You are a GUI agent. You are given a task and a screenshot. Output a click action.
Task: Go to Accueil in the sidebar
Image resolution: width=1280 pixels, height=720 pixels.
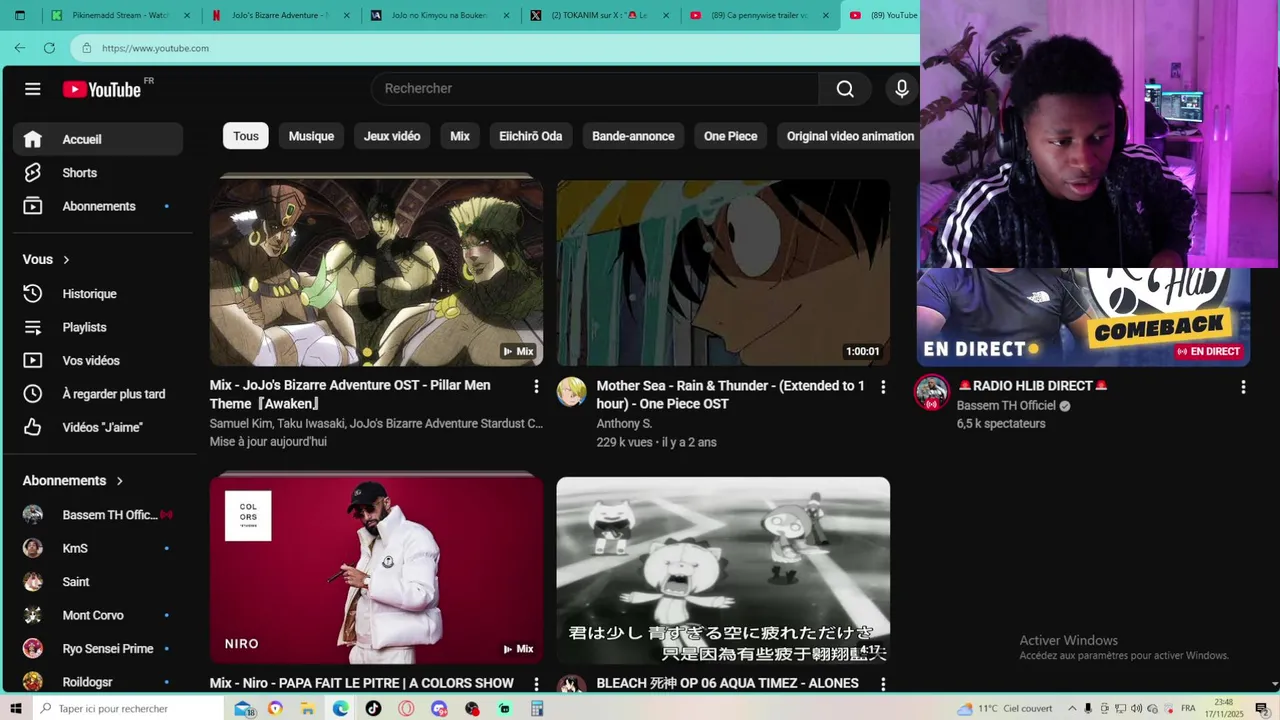click(98, 139)
